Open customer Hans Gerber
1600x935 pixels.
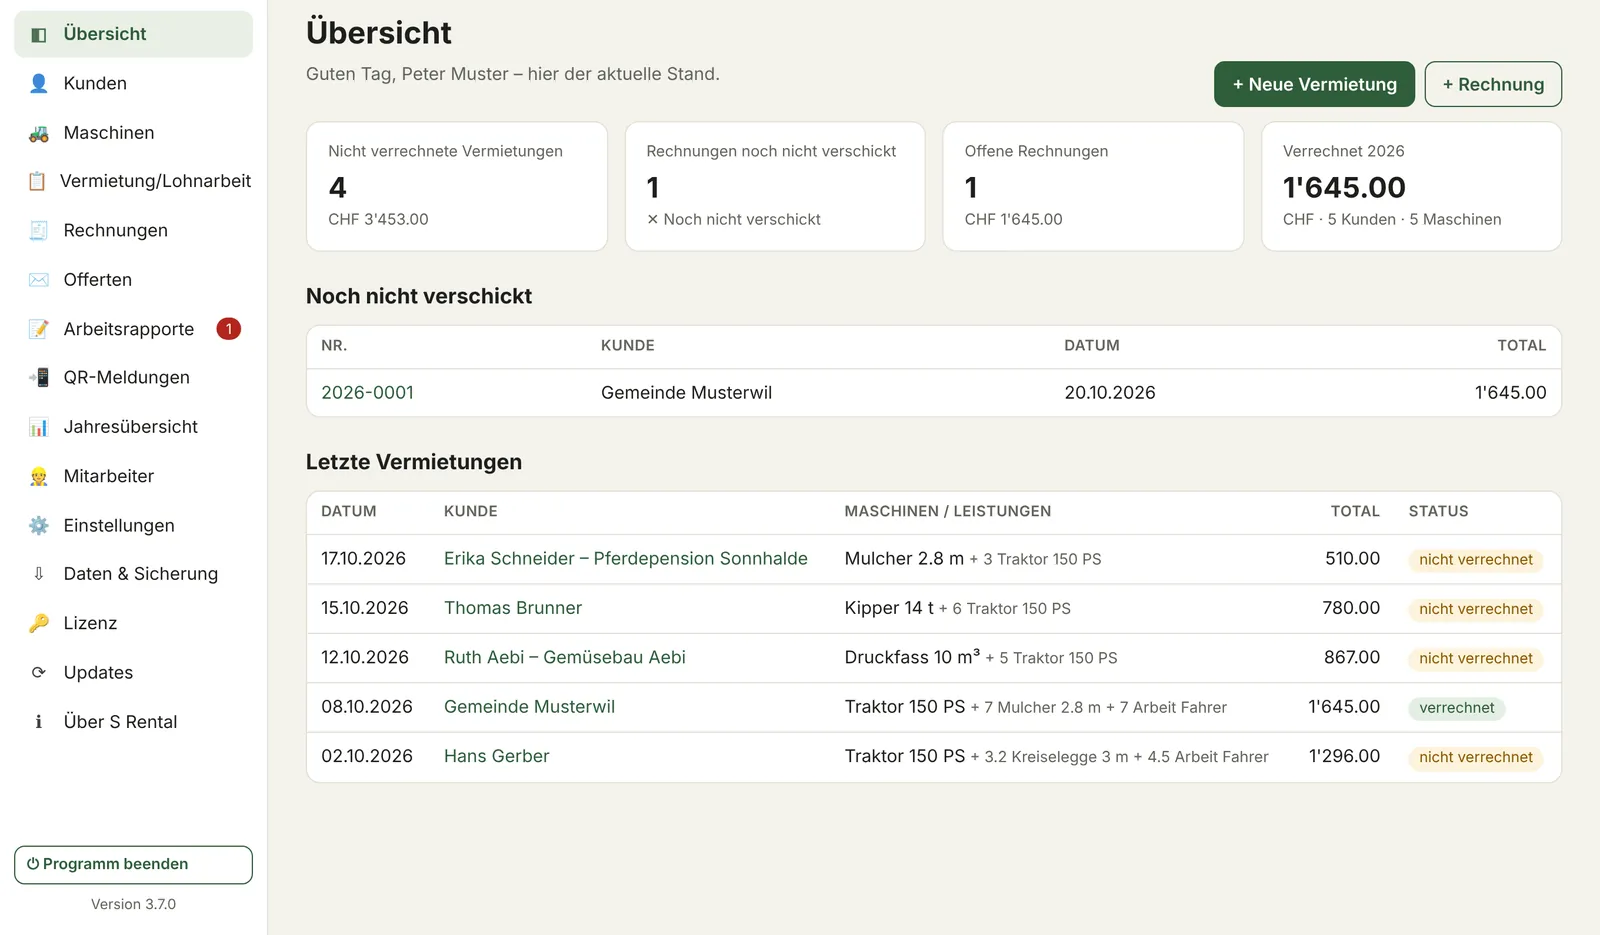(x=497, y=757)
